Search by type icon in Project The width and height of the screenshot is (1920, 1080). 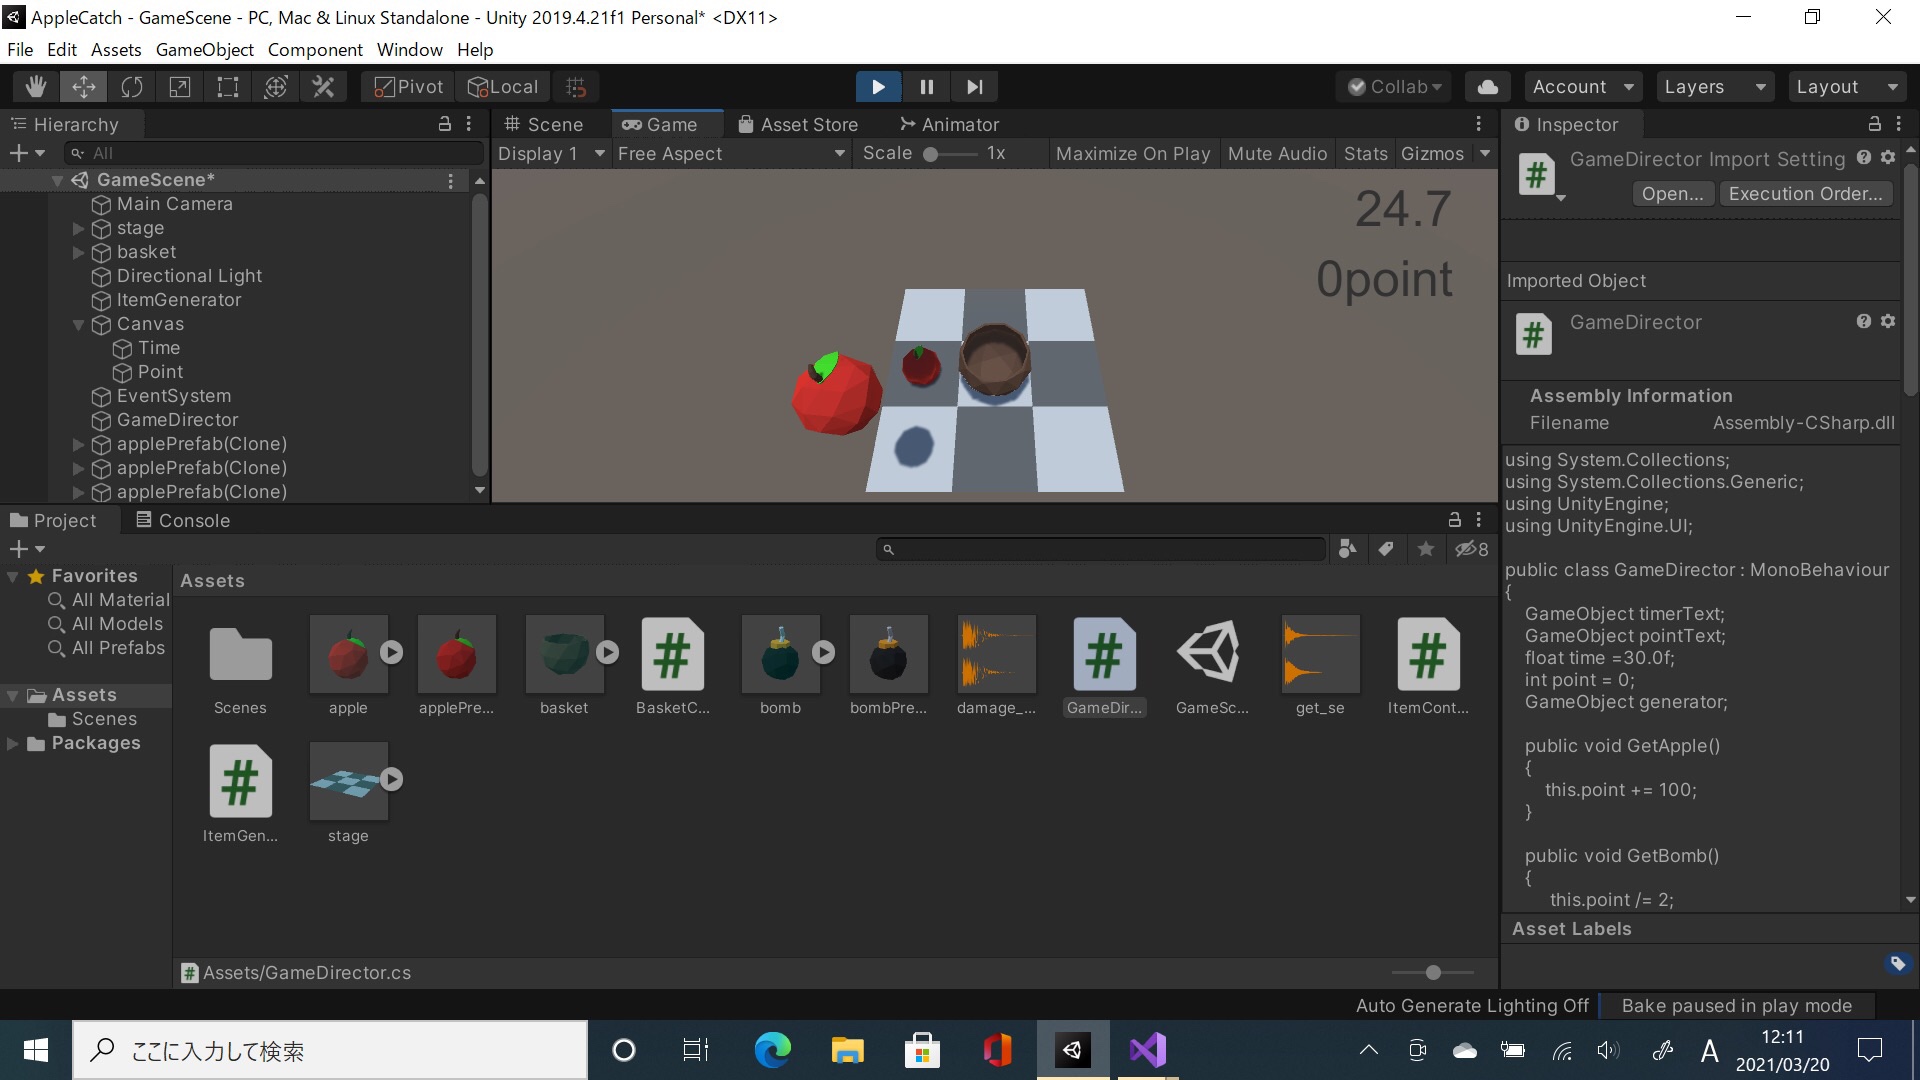tap(1347, 549)
